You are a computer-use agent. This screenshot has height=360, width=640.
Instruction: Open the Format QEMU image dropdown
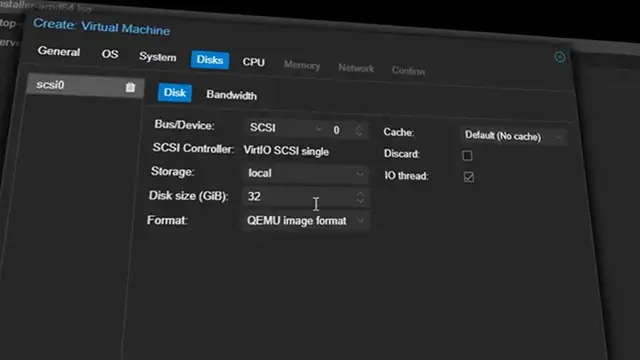tap(360, 221)
